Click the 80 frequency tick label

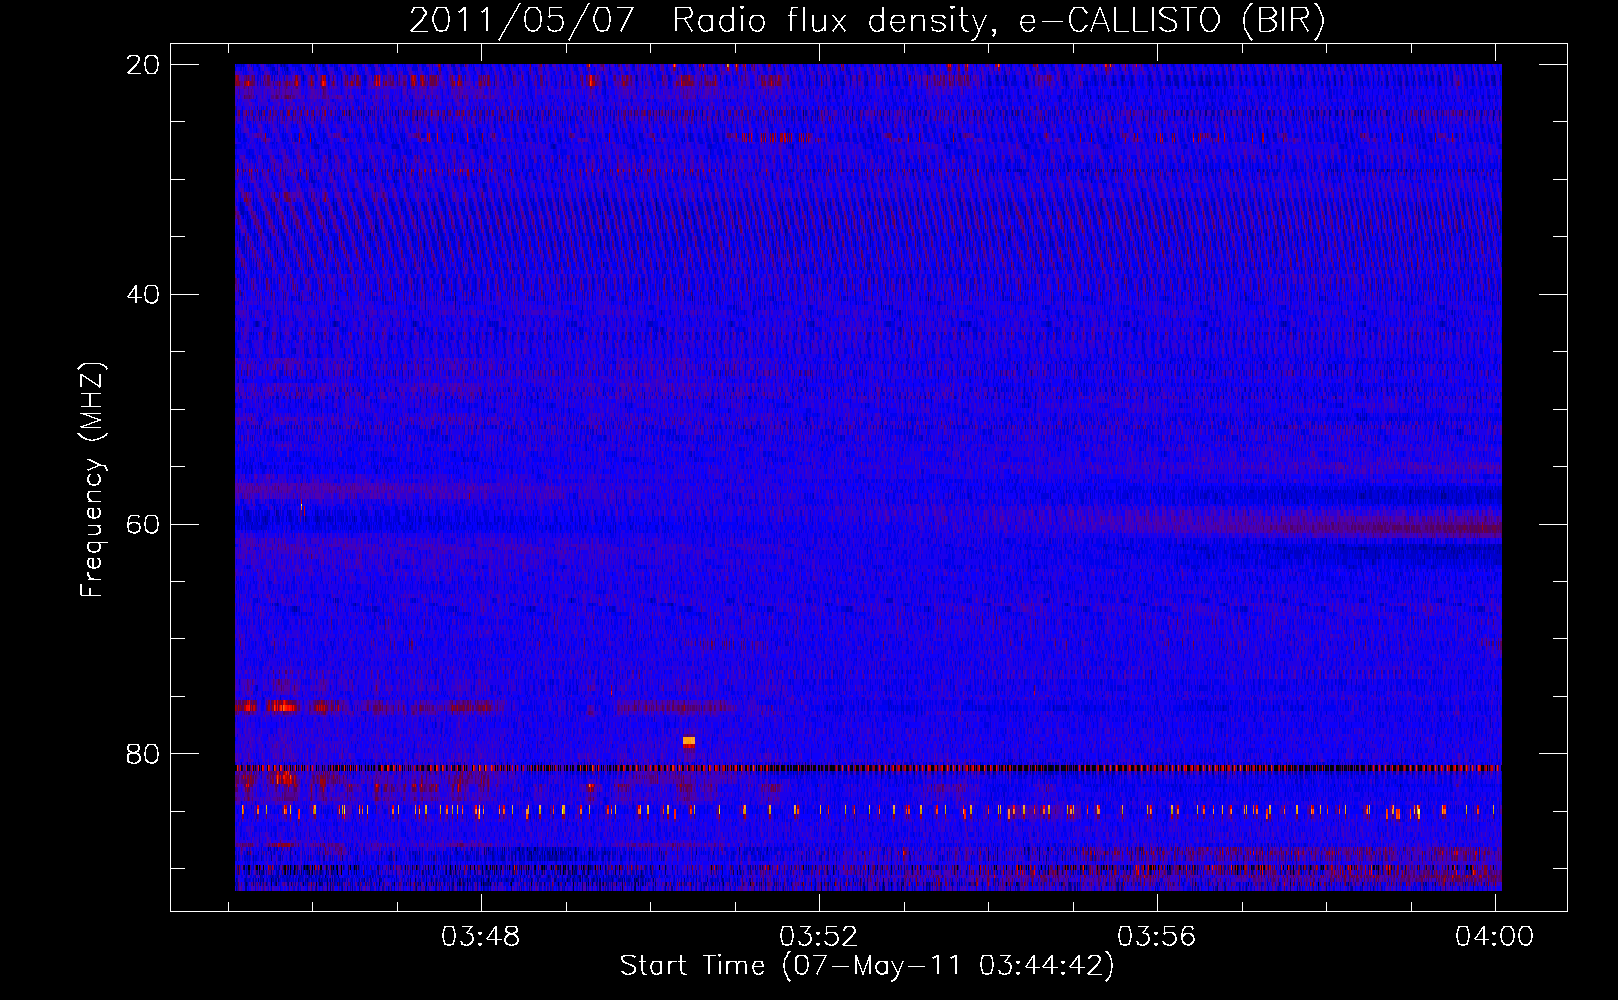144,753
